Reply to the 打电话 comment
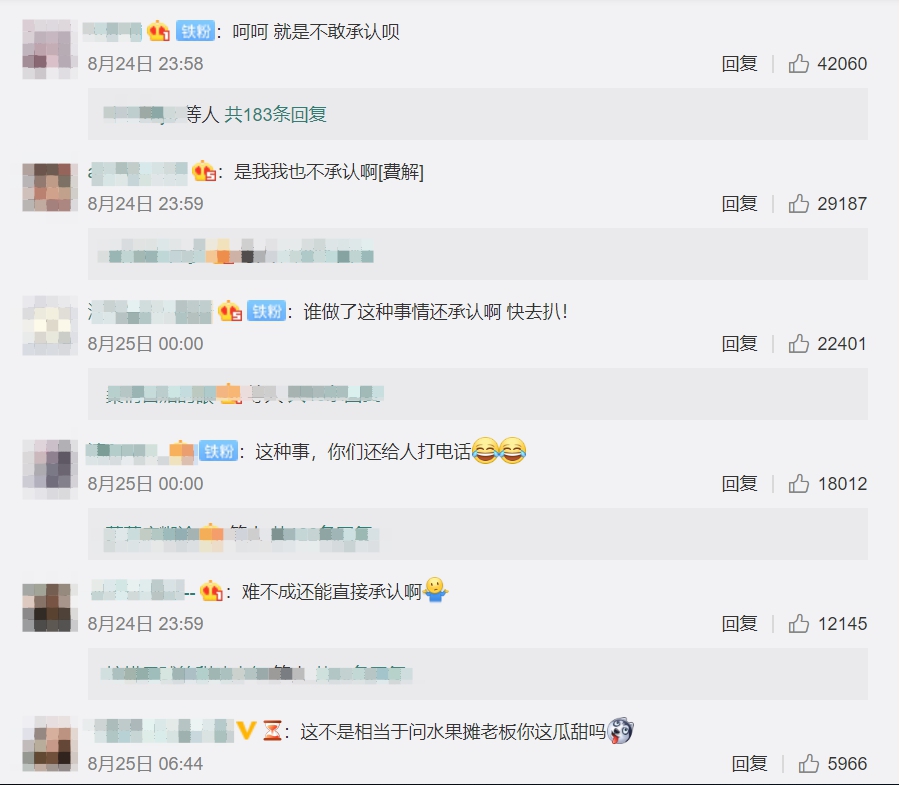 740,483
